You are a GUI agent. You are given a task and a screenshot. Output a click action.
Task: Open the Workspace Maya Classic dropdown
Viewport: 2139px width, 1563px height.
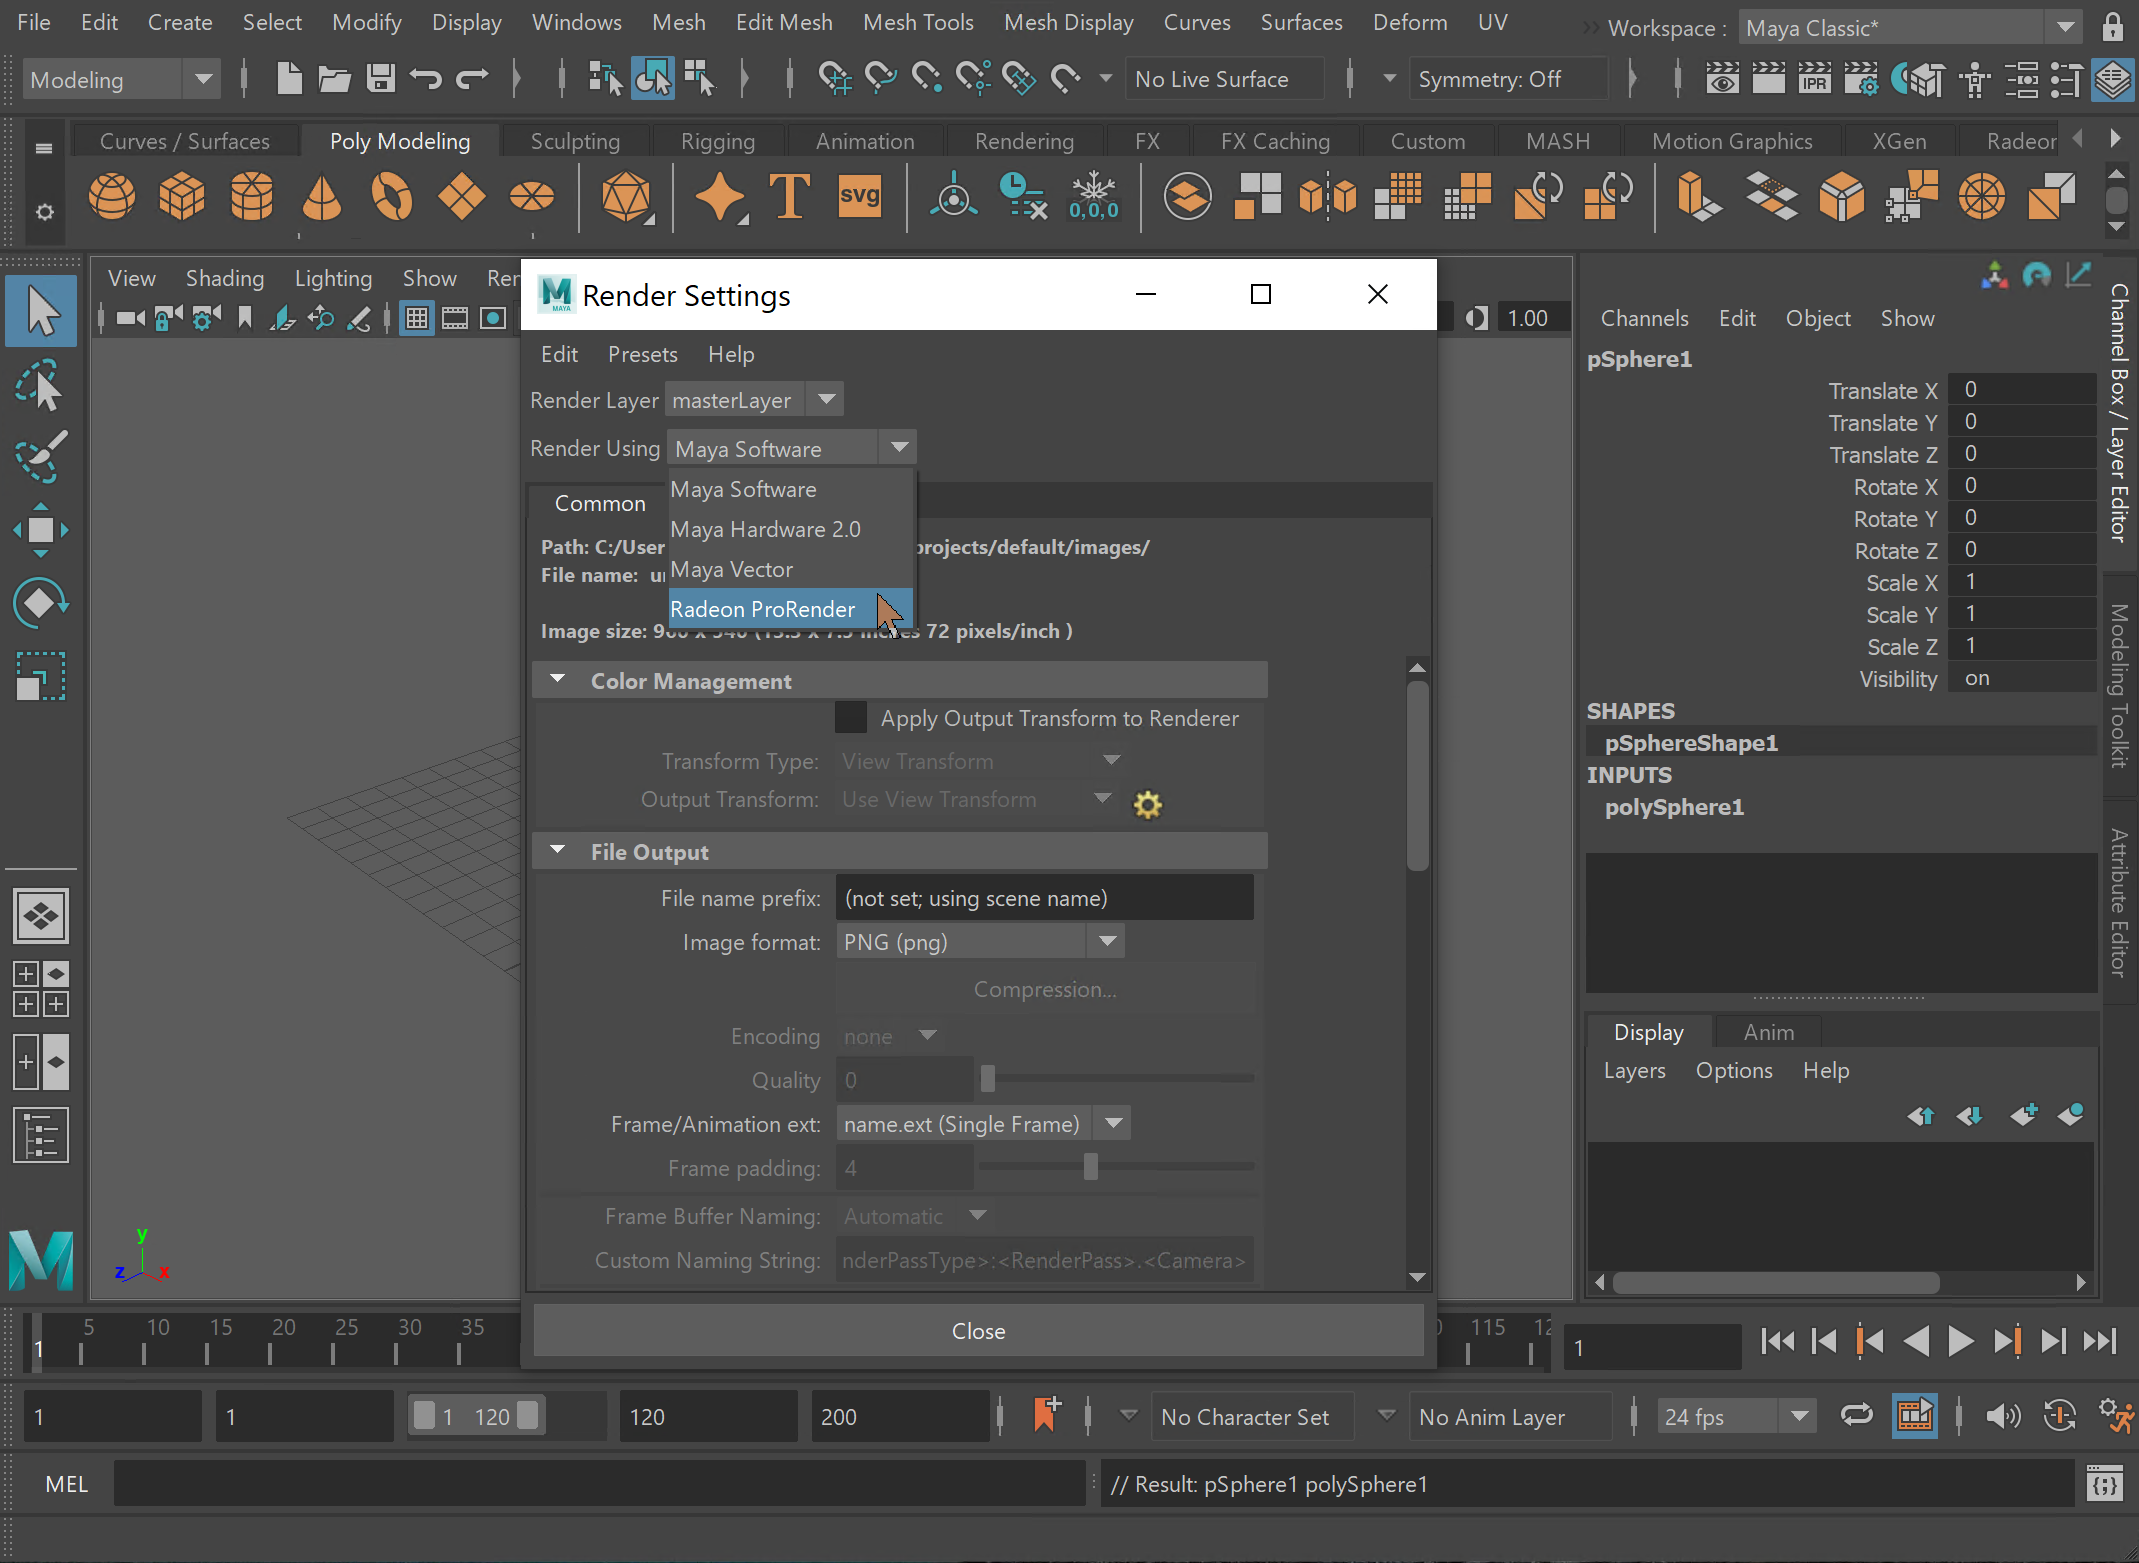[x=1910, y=28]
